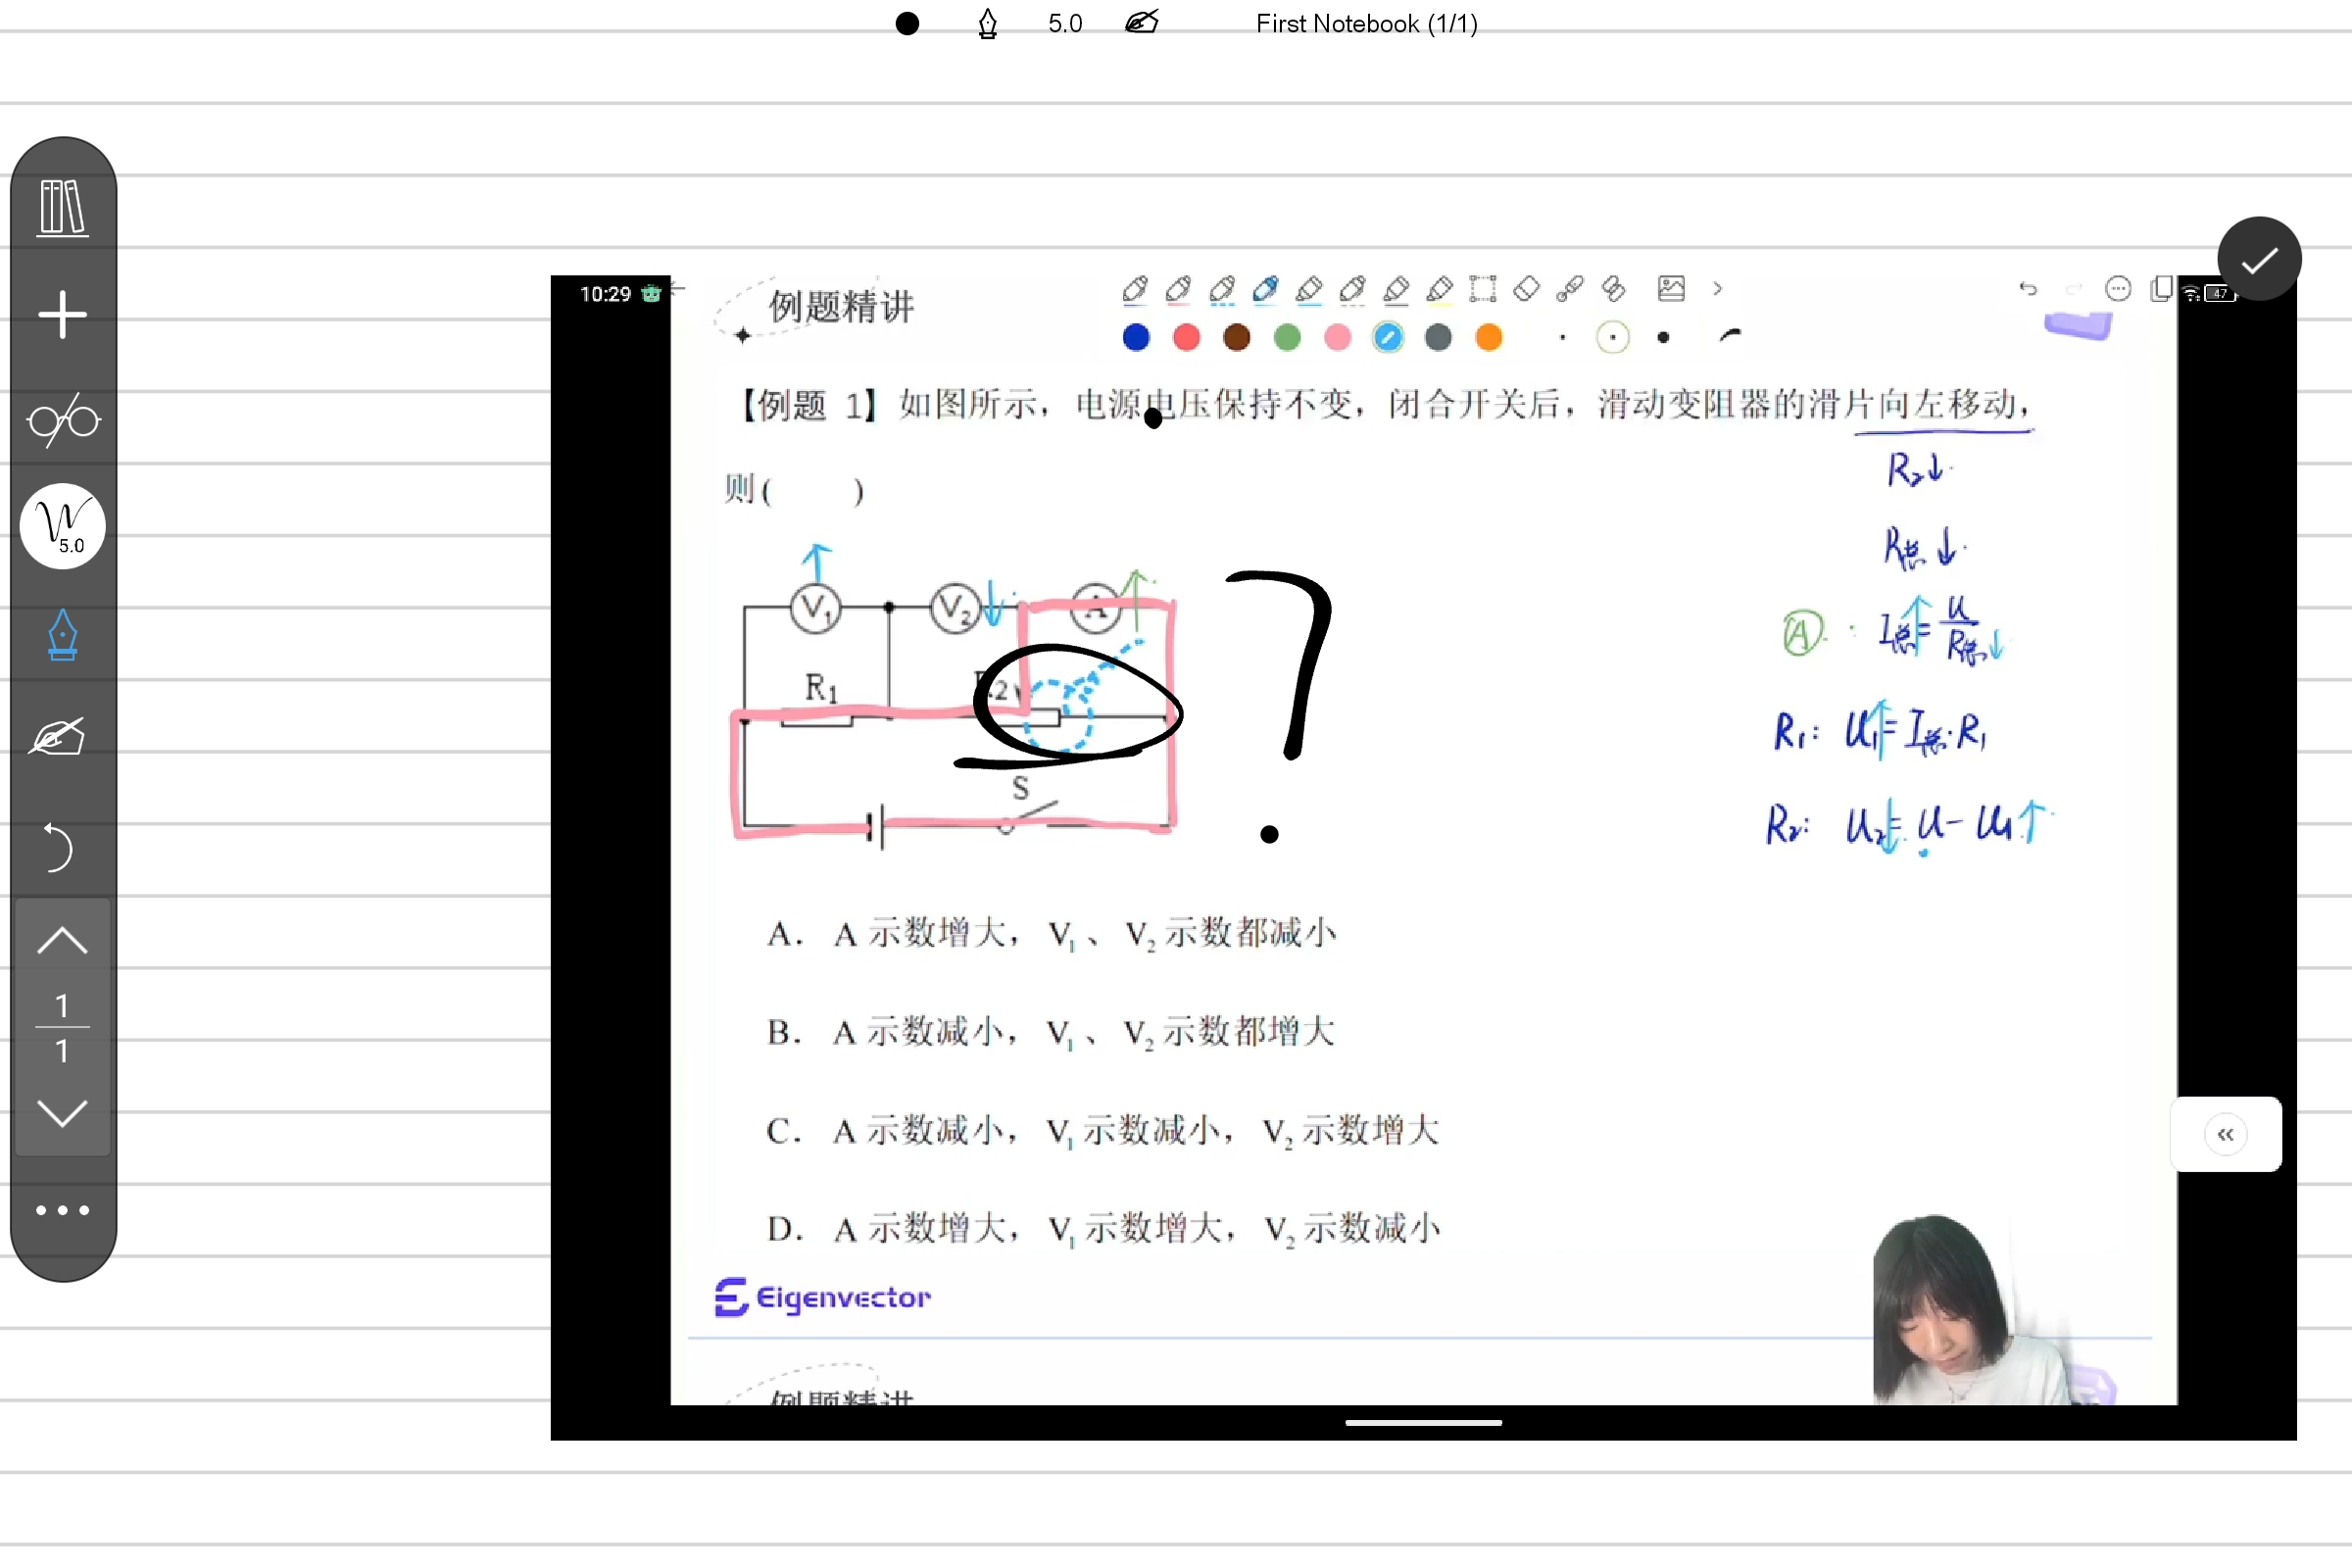Open page number 1/1 indicator
This screenshot has height=1568, width=2352.
point(62,1027)
